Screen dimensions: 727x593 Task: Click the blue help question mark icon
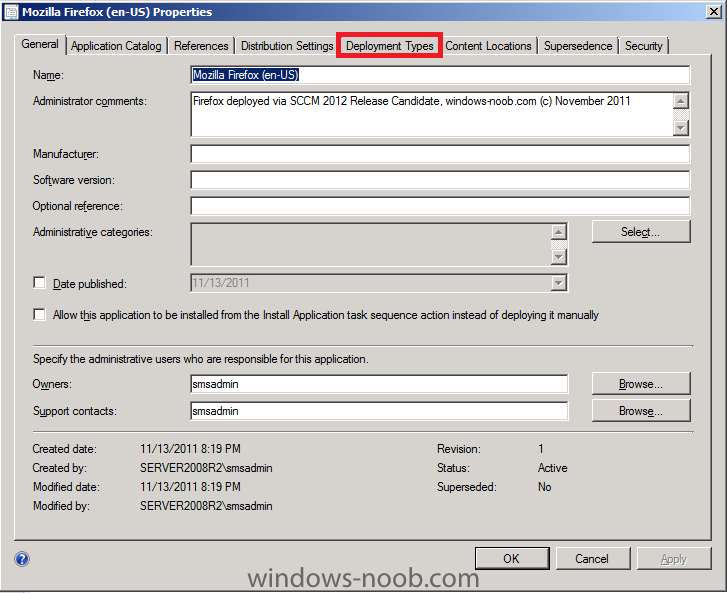click(22, 559)
